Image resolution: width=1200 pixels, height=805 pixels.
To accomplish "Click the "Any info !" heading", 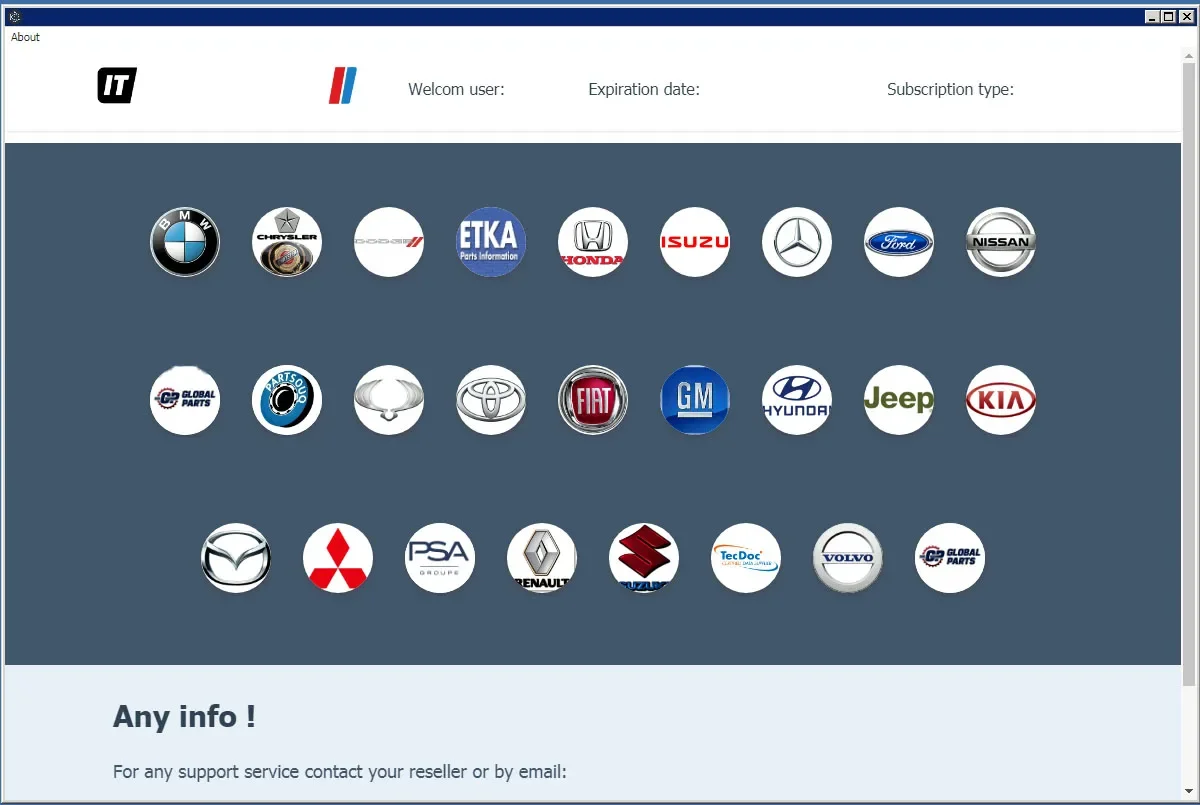I will pos(184,716).
